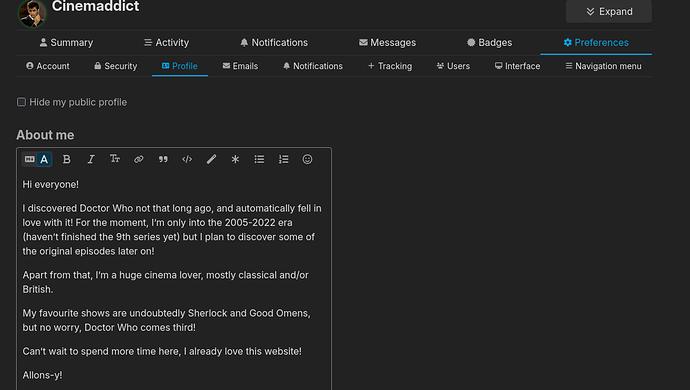Add a blockquote with the quote icon

(x=163, y=159)
